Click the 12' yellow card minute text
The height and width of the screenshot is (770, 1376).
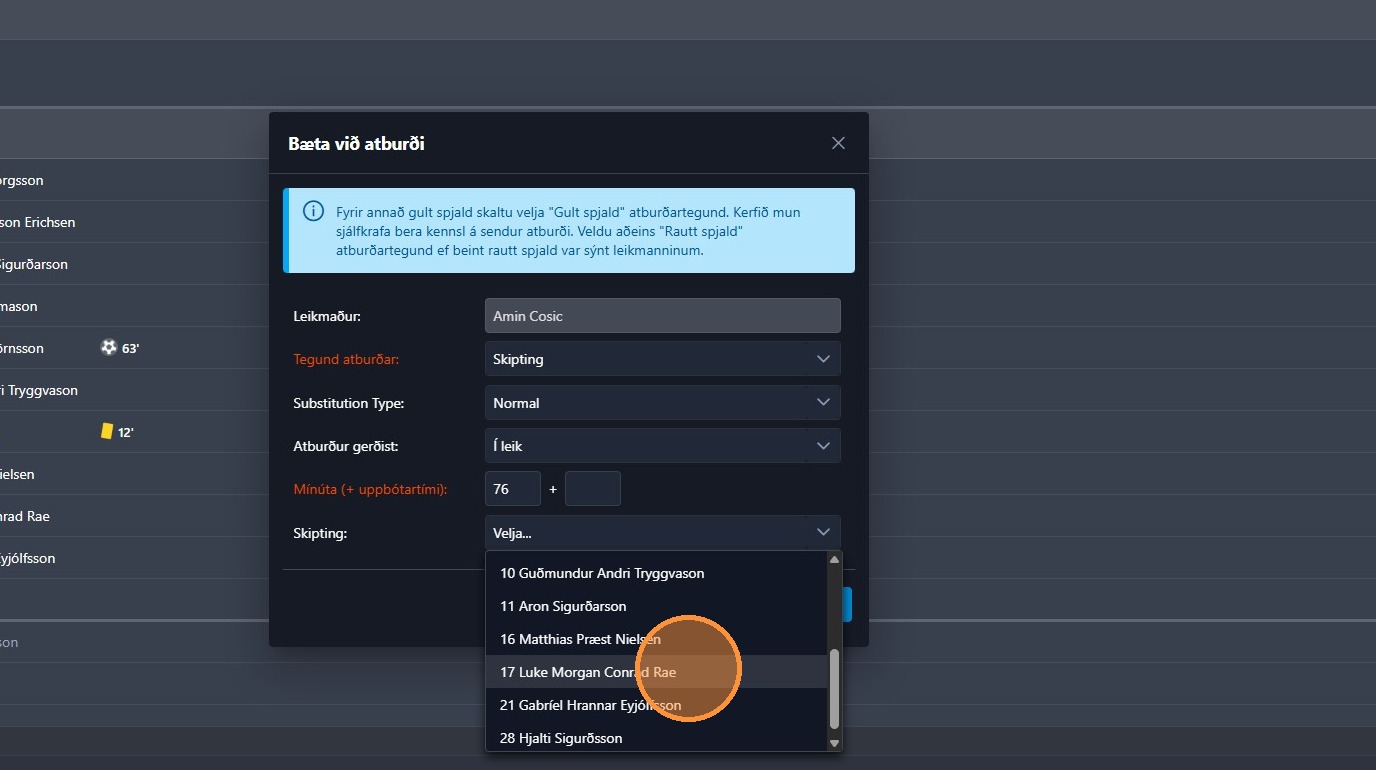[x=126, y=433]
